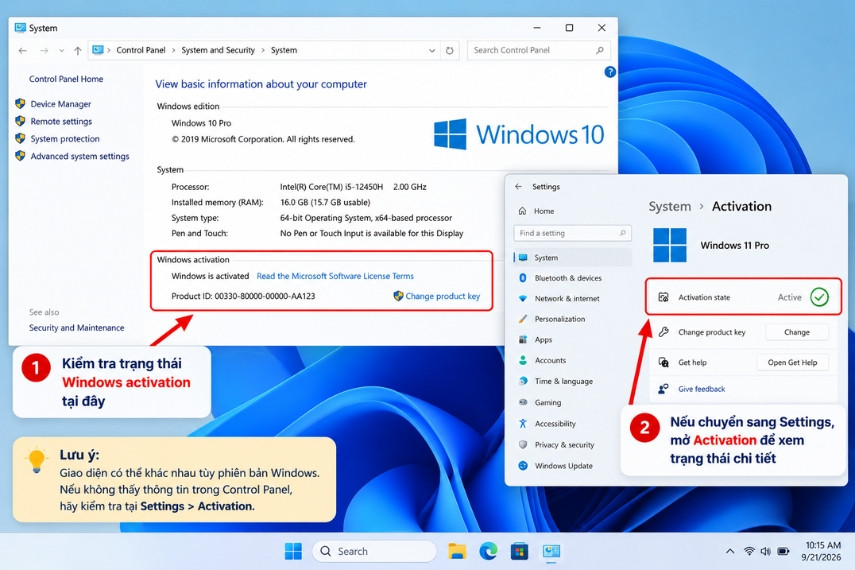Open the blue help question mark icon
Screen dimensions: 855x570
[610, 71]
